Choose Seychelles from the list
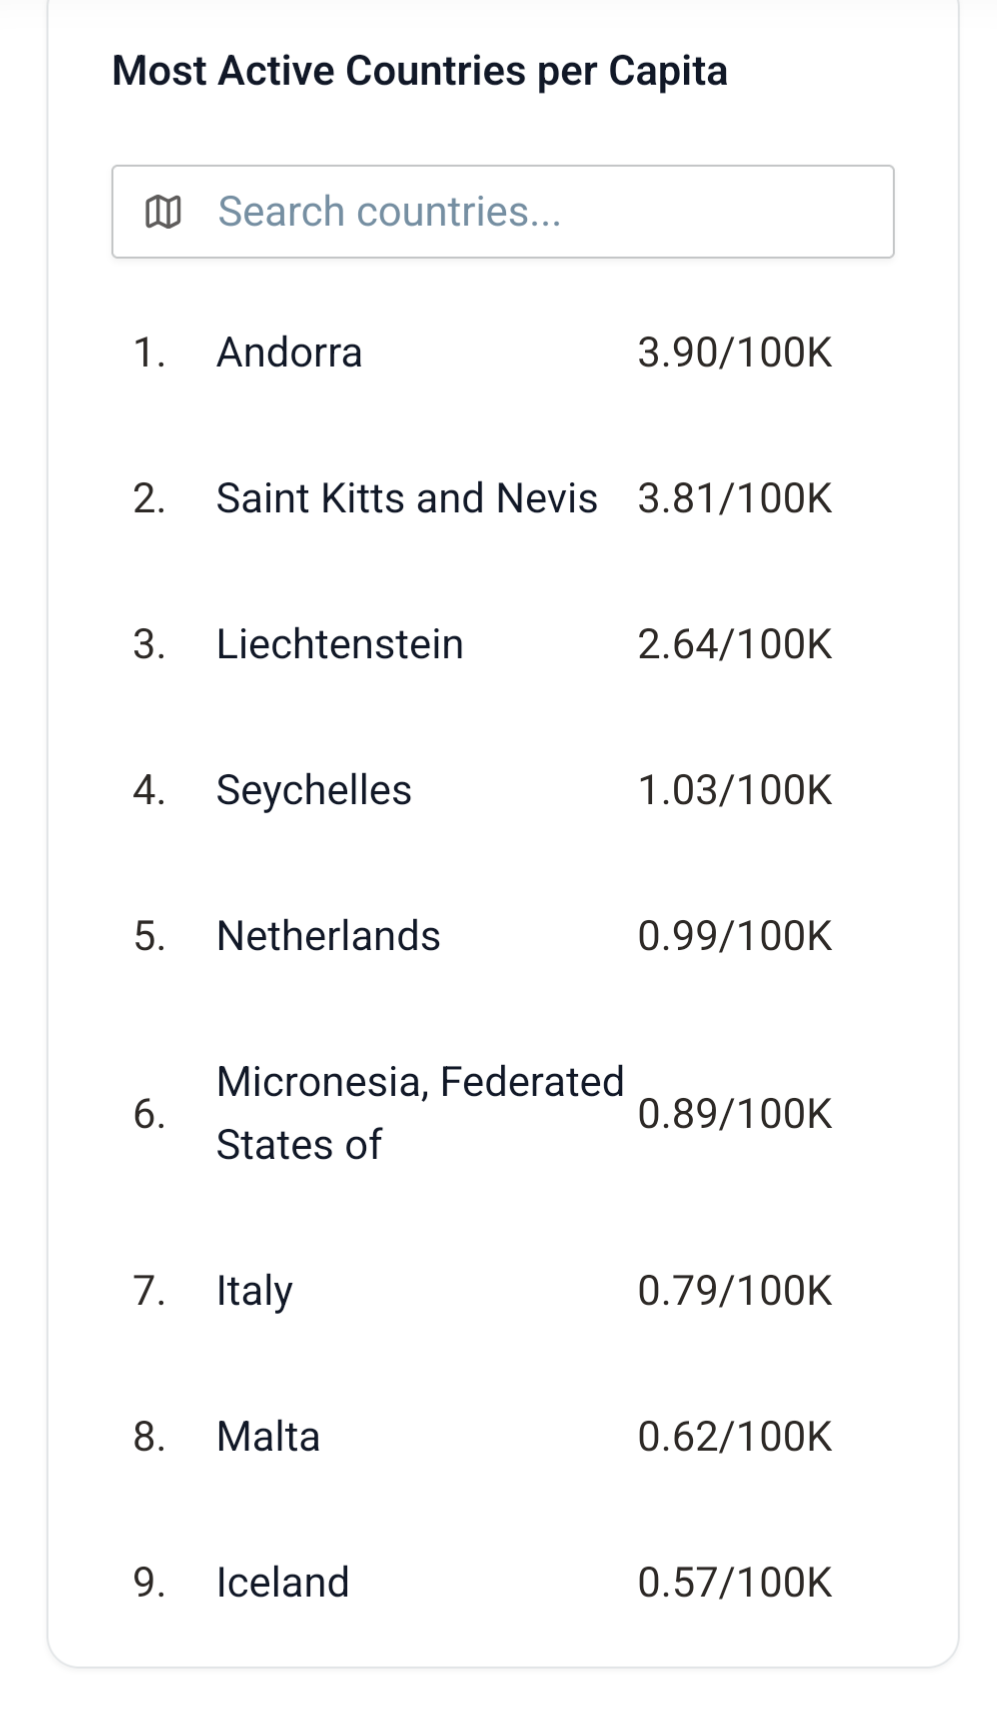The width and height of the screenshot is (997, 1736). tap(313, 791)
